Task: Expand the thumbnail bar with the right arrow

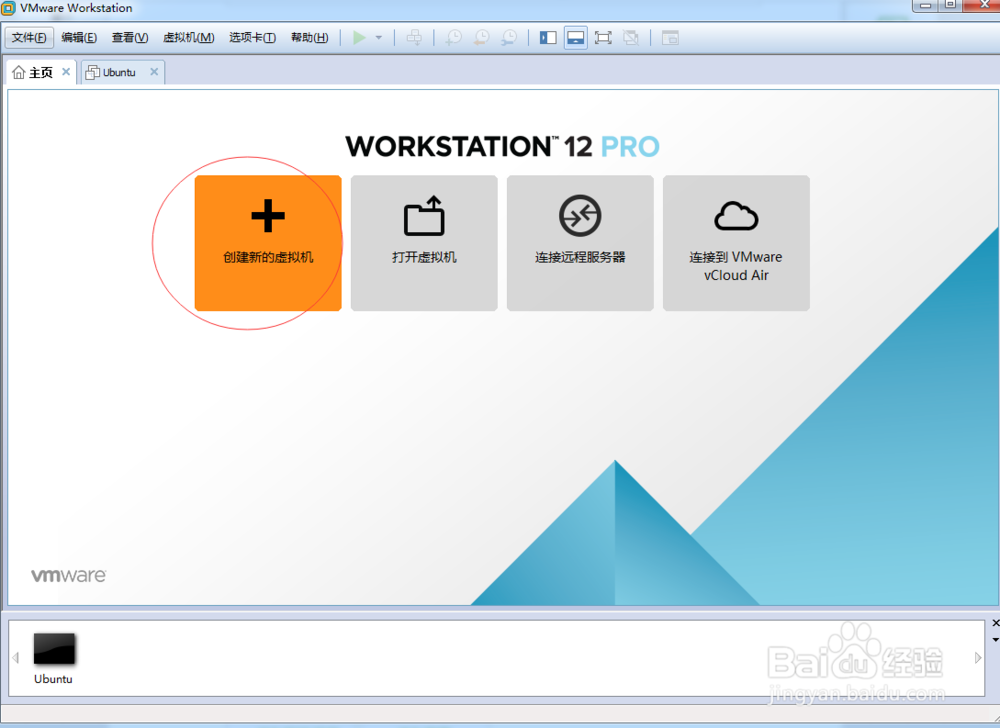Action: click(978, 657)
